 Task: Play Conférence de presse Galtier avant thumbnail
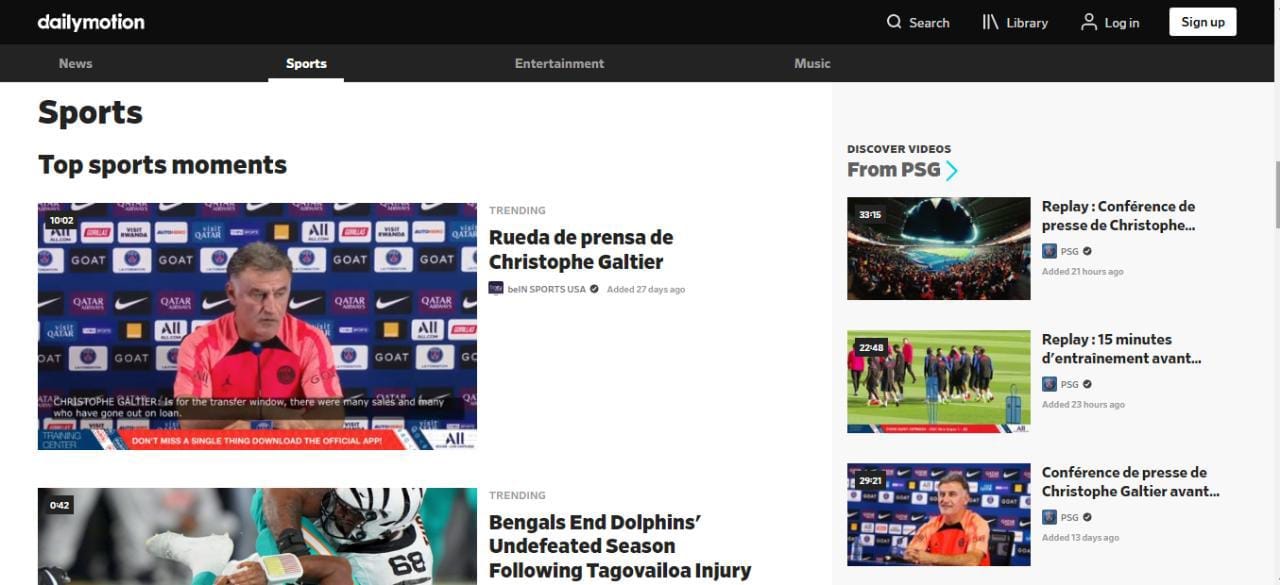tap(938, 514)
